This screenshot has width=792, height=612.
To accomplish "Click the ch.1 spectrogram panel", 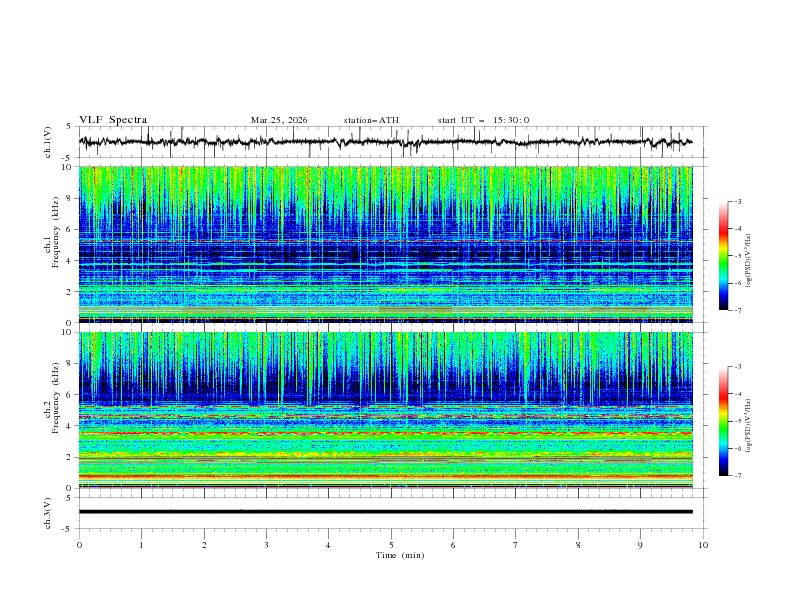I will tap(385, 244).
